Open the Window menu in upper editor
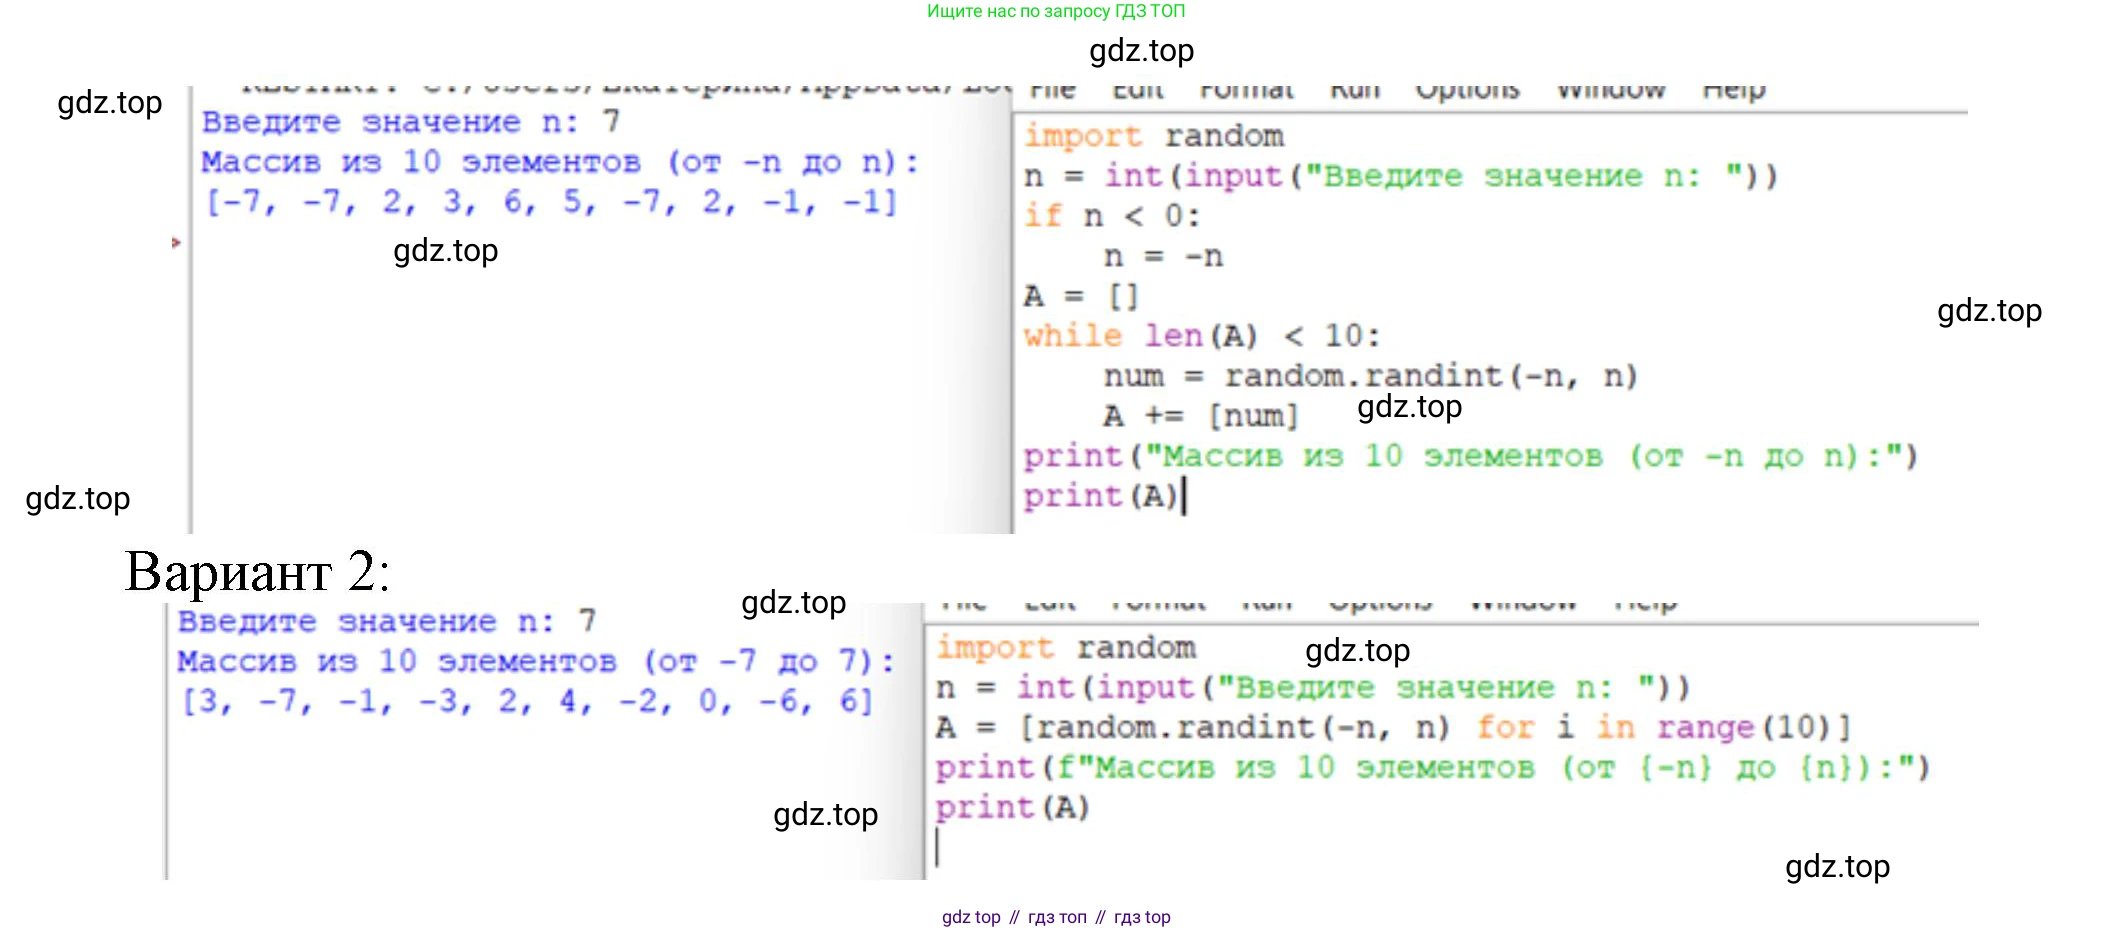This screenshot has height=932, width=2115. pyautogui.click(x=1611, y=91)
